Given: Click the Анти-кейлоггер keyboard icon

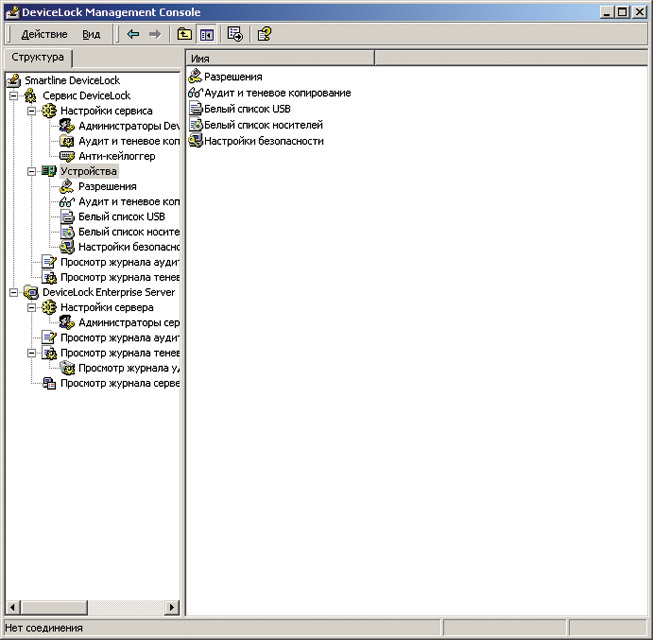Looking at the screenshot, I should (x=67, y=156).
